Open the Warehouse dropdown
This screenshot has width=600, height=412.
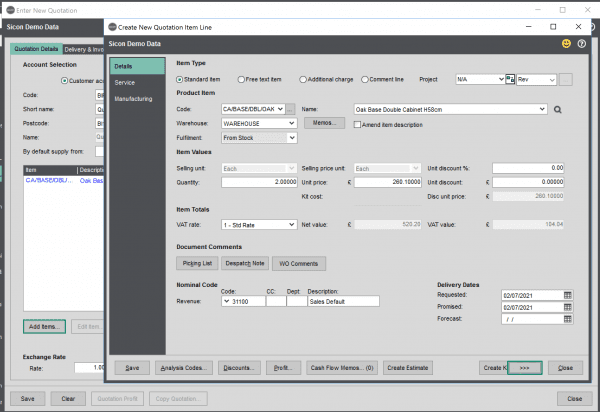292,123
